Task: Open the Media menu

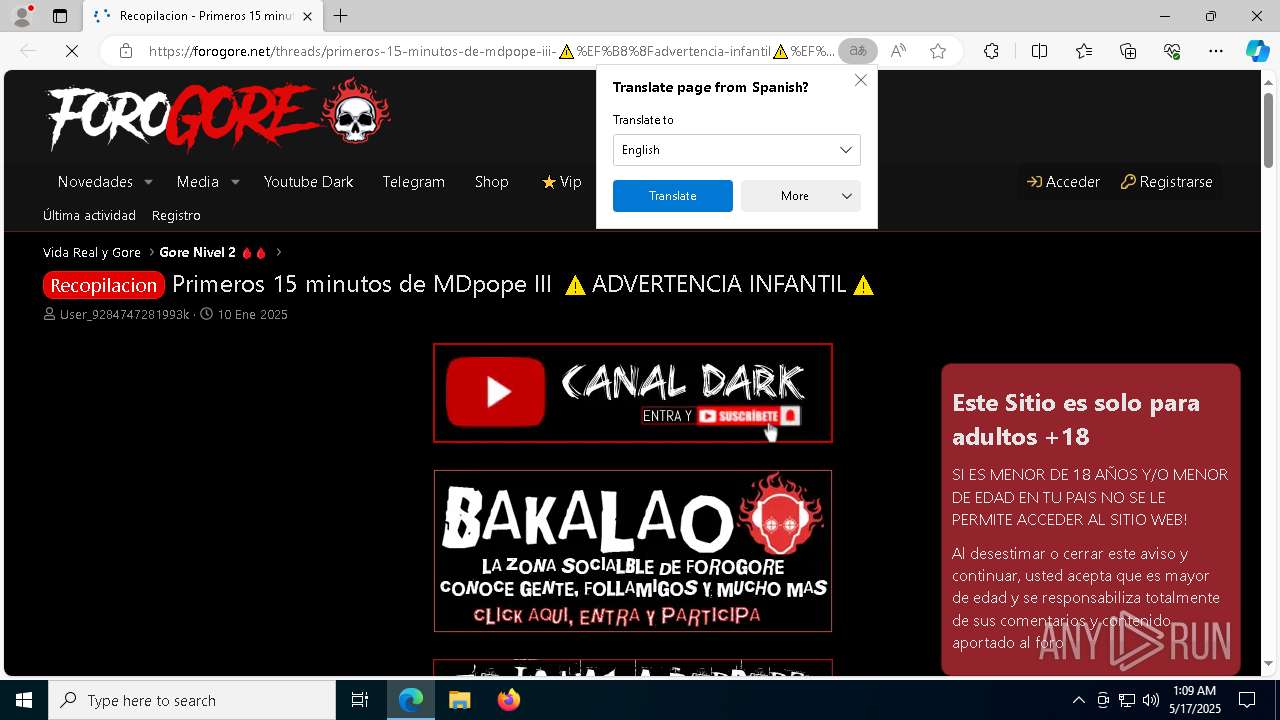Action: click(197, 182)
